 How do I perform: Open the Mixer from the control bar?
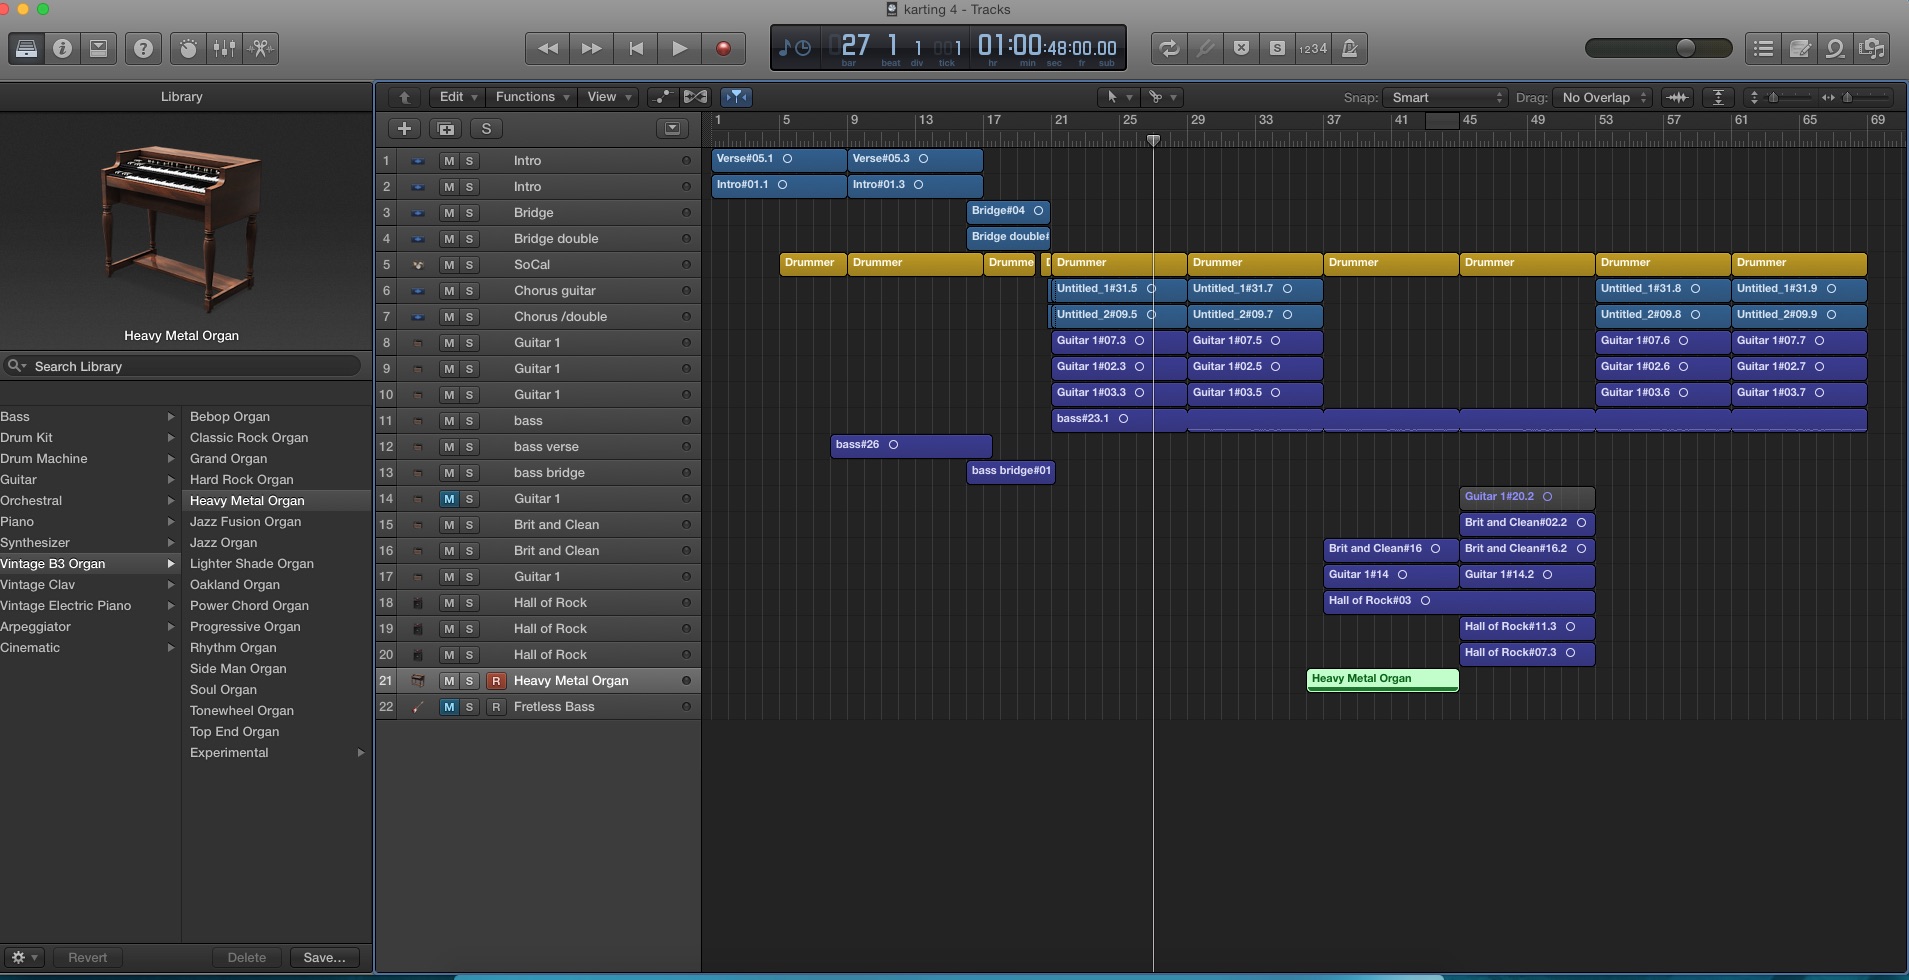[x=224, y=48]
